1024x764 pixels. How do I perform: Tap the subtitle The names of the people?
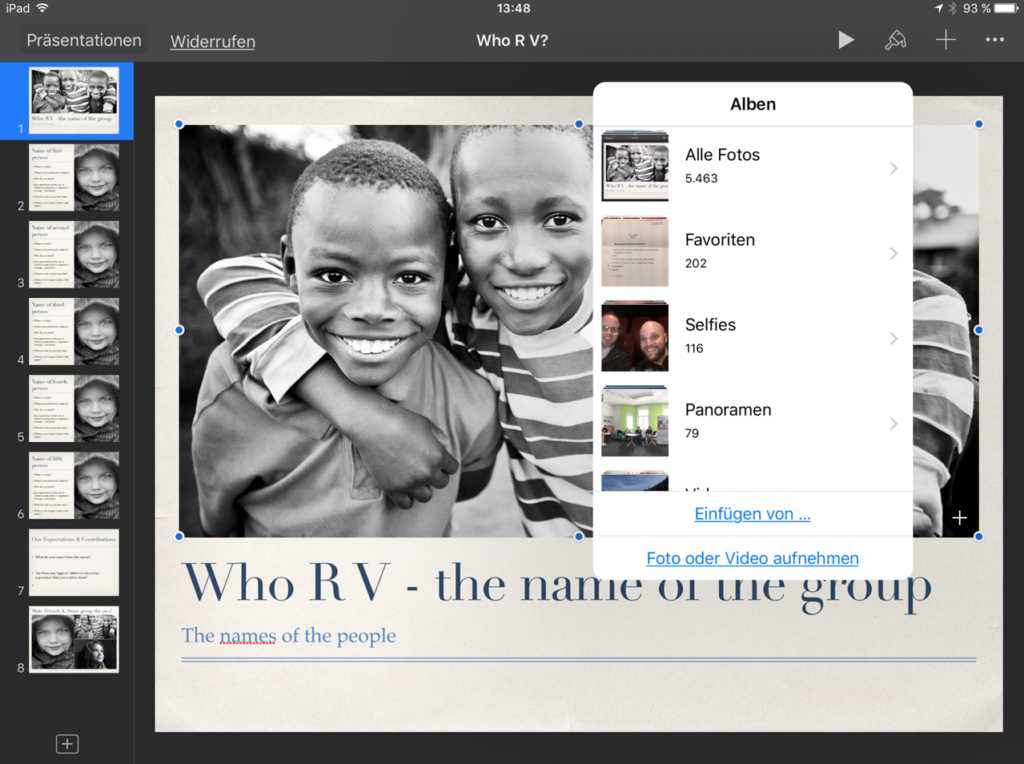289,635
